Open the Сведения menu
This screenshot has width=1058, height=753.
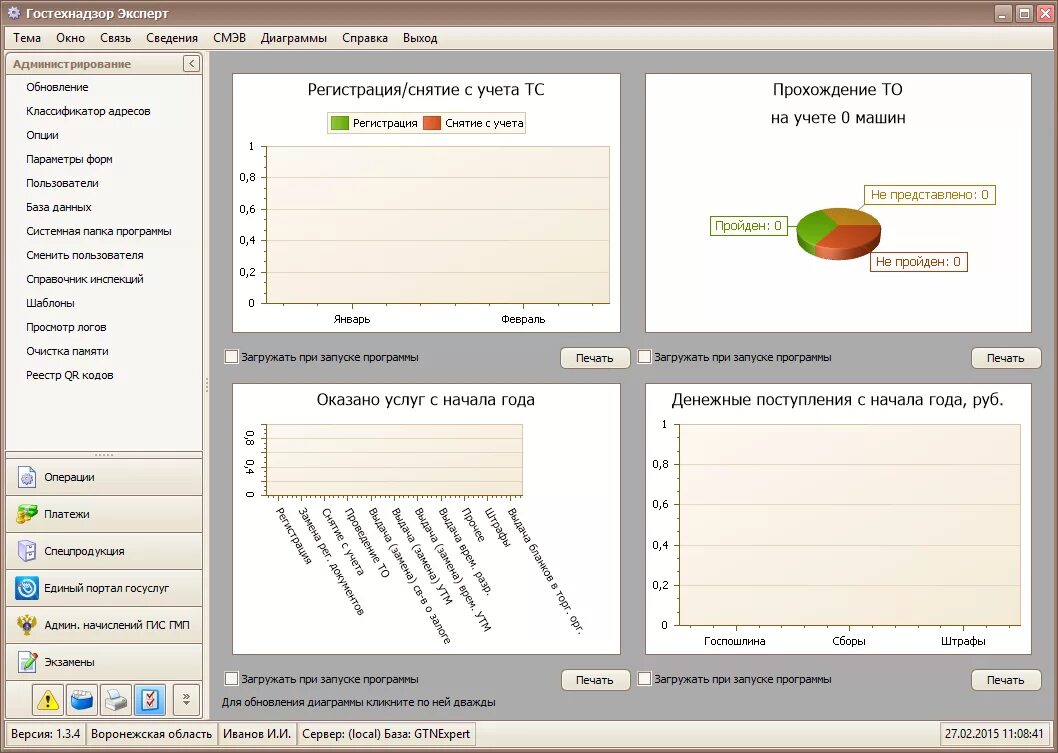coord(172,38)
